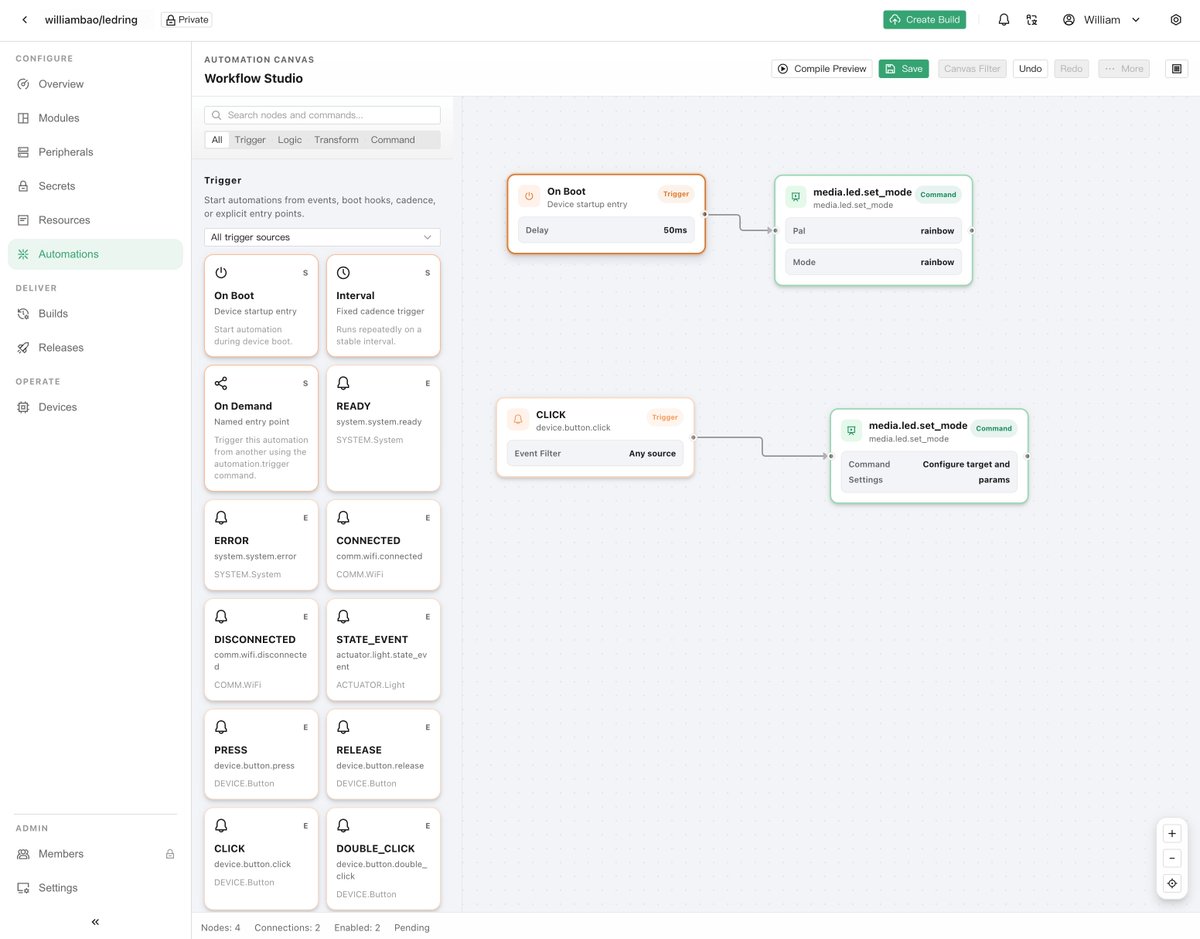Screen dimensions: 1200x939
Task: Open Peripherals in the sidebar
Action: click(x=95, y=152)
